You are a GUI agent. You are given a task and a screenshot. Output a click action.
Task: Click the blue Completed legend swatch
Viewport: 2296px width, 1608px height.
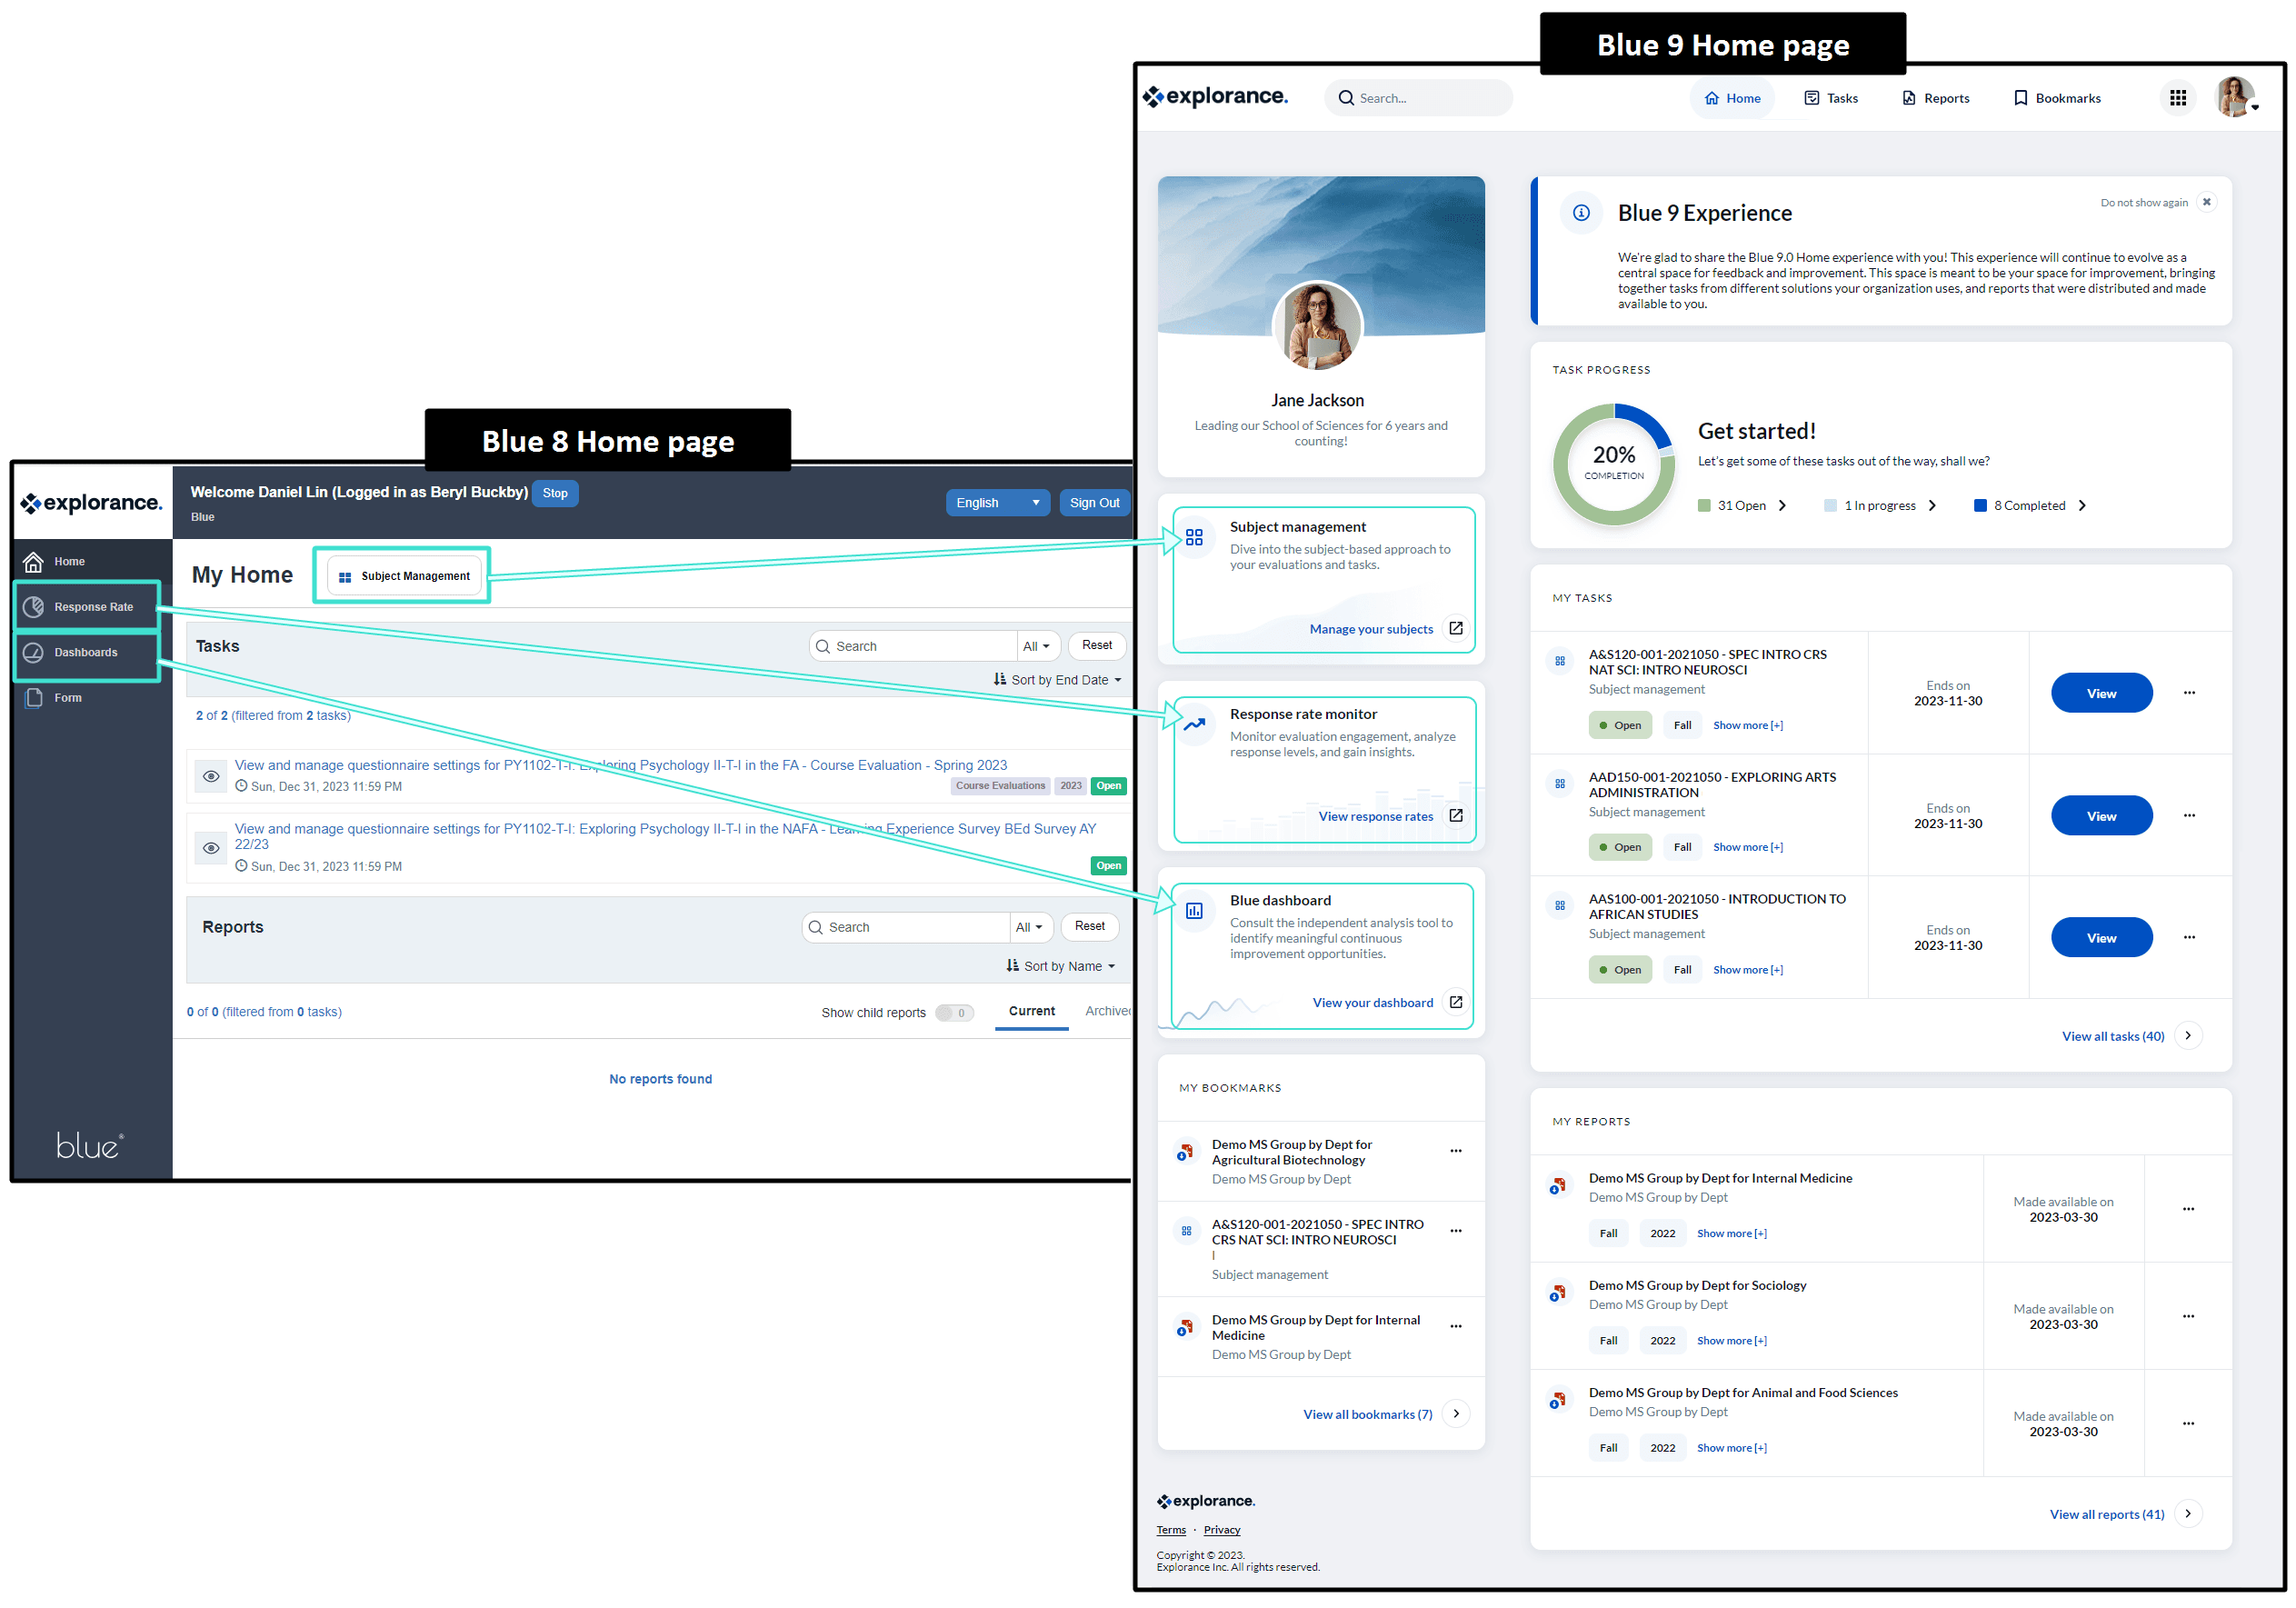click(x=1980, y=505)
